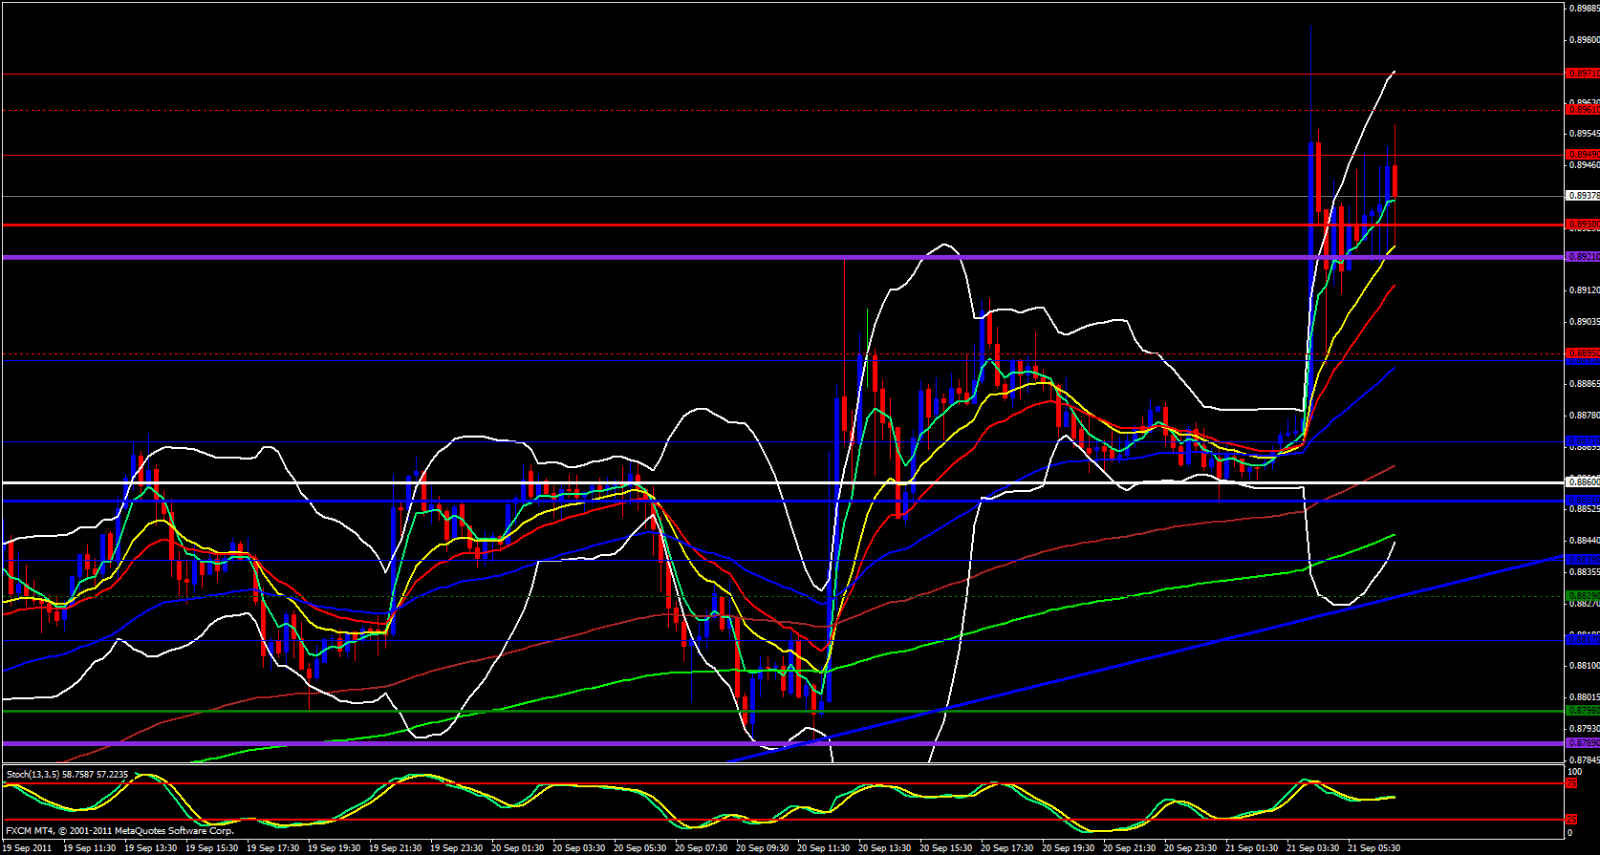Click the current price 0.89378 label
The height and width of the screenshot is (855, 1600).
point(1582,196)
